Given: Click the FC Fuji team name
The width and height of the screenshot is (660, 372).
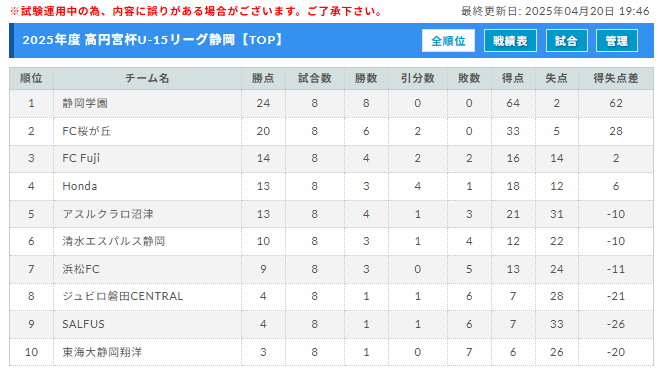Looking at the screenshot, I should [81, 158].
